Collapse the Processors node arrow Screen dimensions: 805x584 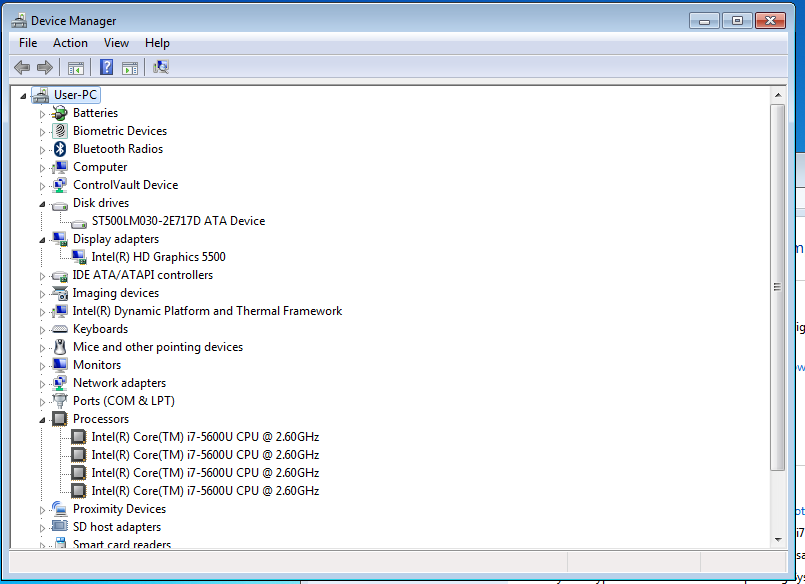click(x=43, y=420)
